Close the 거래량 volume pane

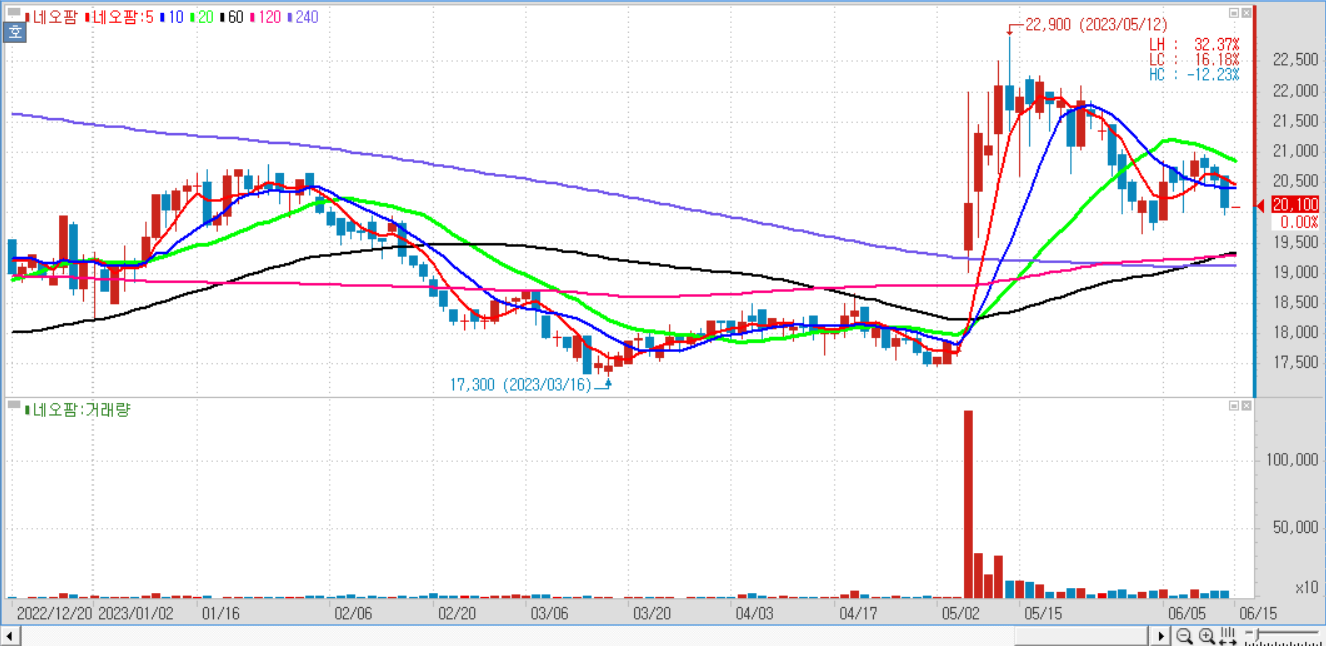(x=1246, y=405)
